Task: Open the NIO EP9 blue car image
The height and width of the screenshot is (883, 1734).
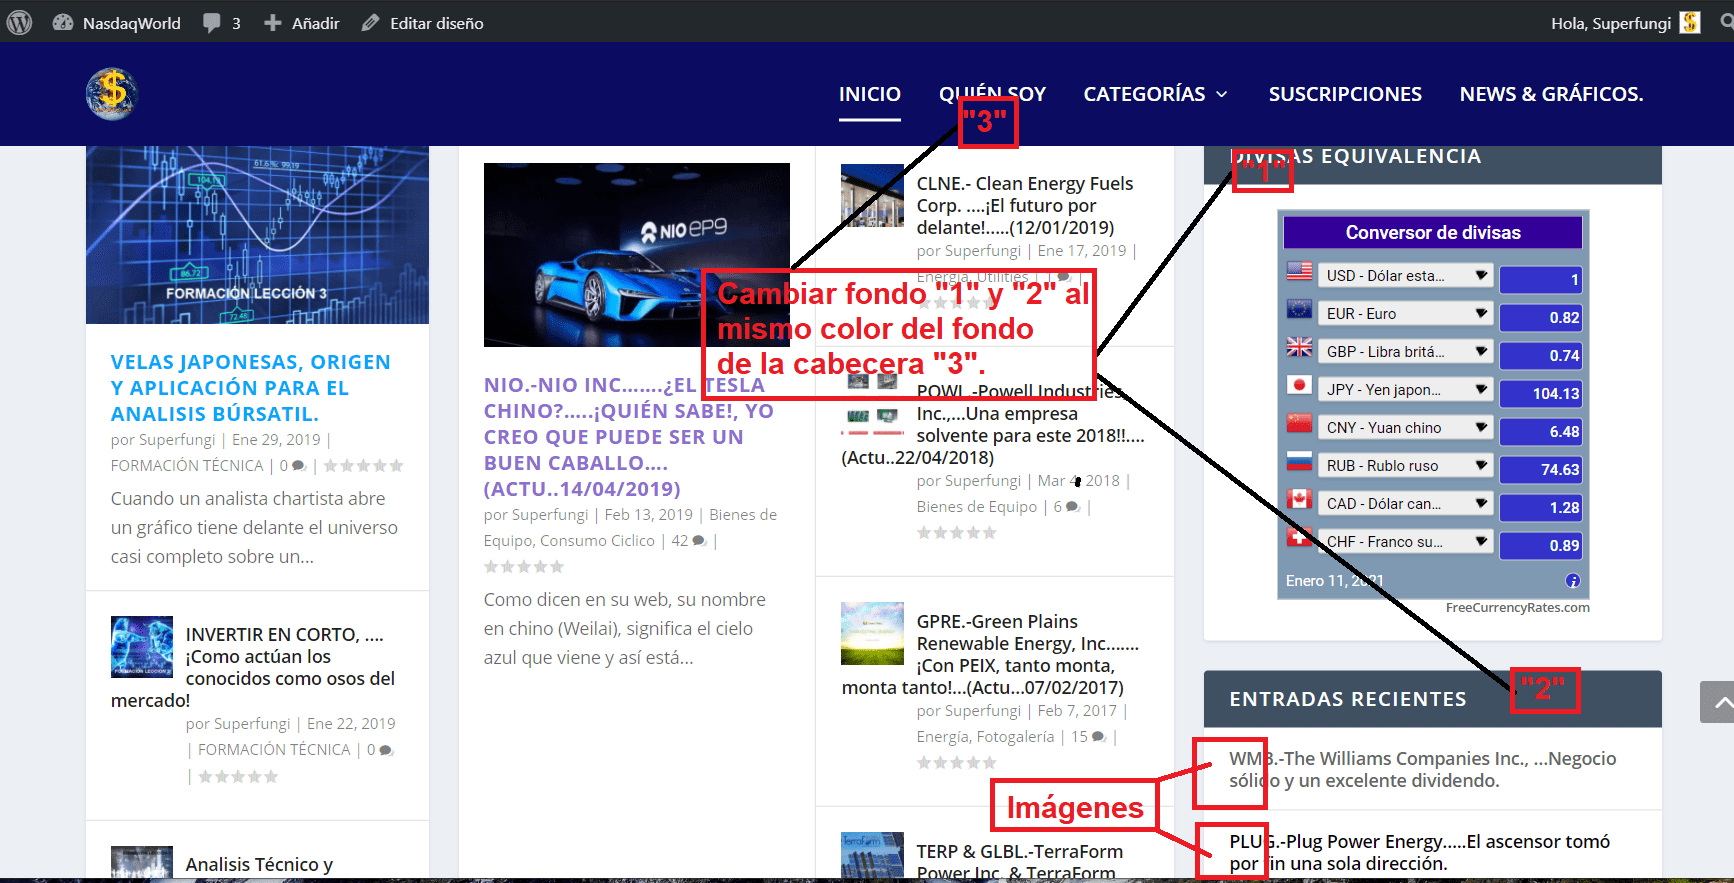Action: point(637,255)
